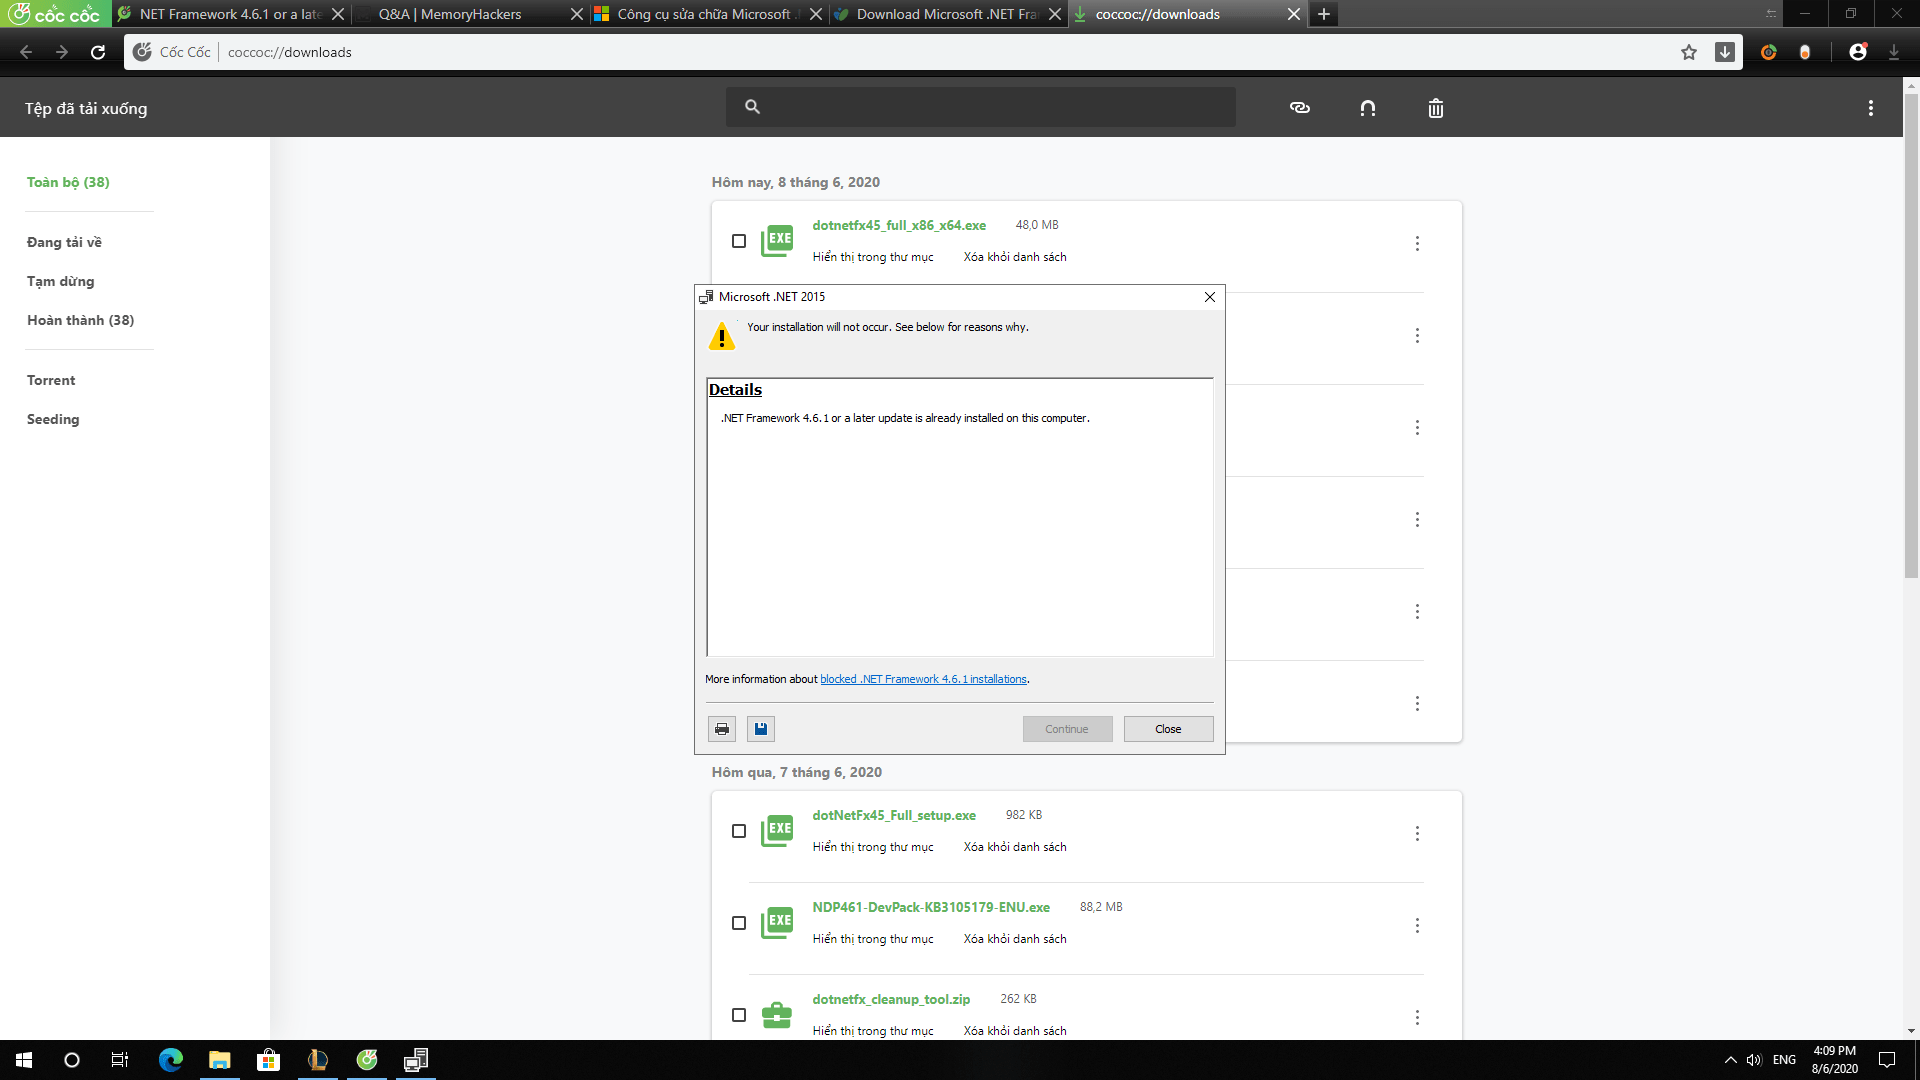Image resolution: width=1920 pixels, height=1080 pixels.
Task: Click the download arrow icon in address bar
Action: pyautogui.click(x=1725, y=52)
